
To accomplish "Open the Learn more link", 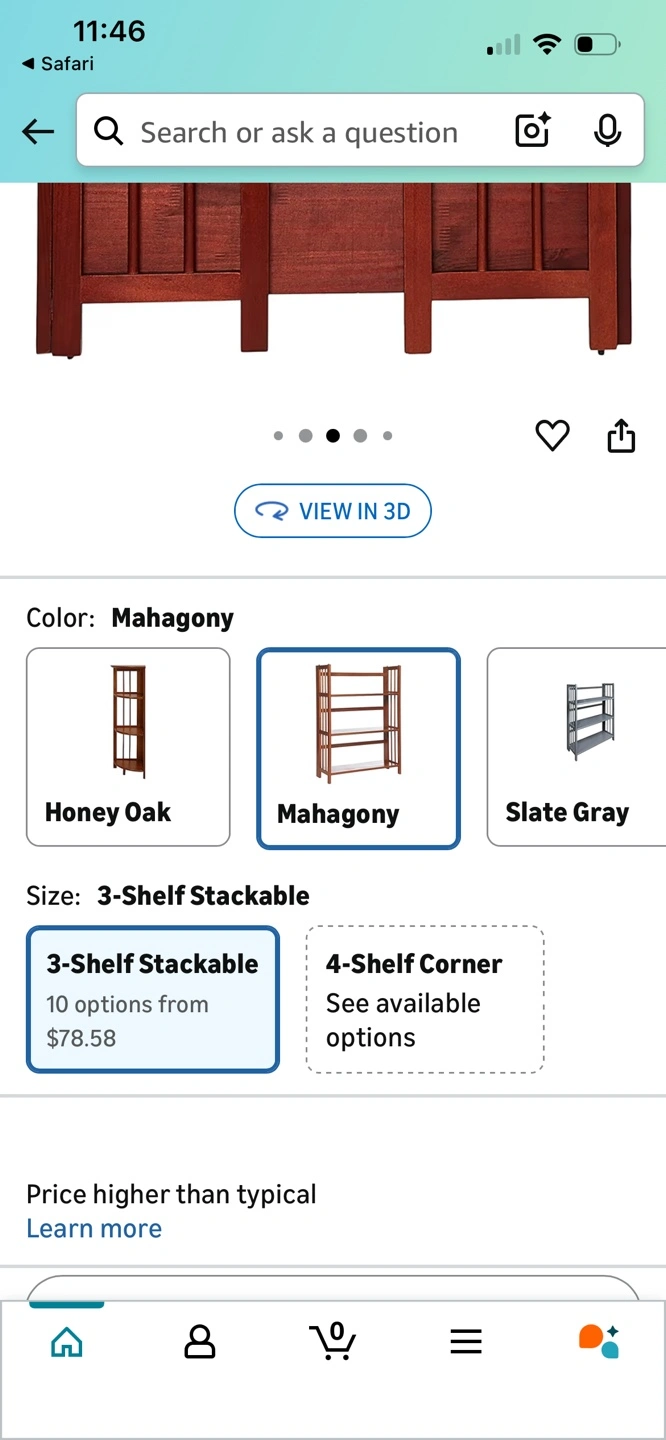I will [x=94, y=1228].
